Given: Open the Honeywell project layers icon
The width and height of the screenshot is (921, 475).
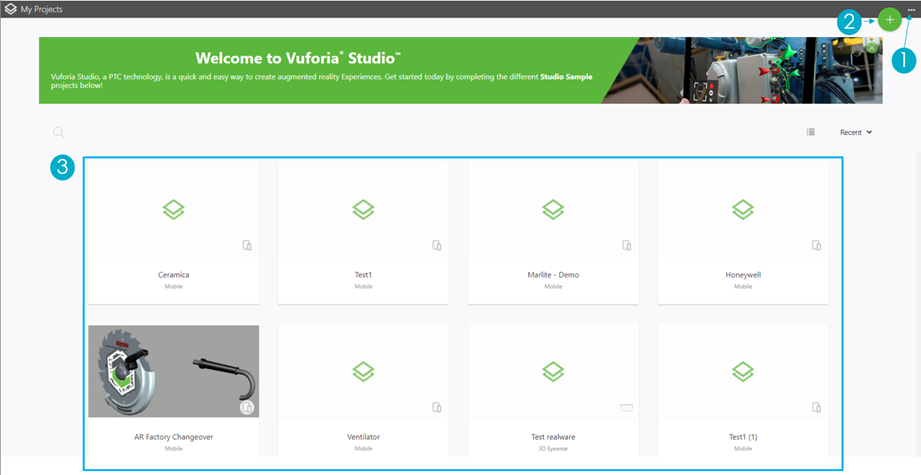Looking at the screenshot, I should click(742, 210).
